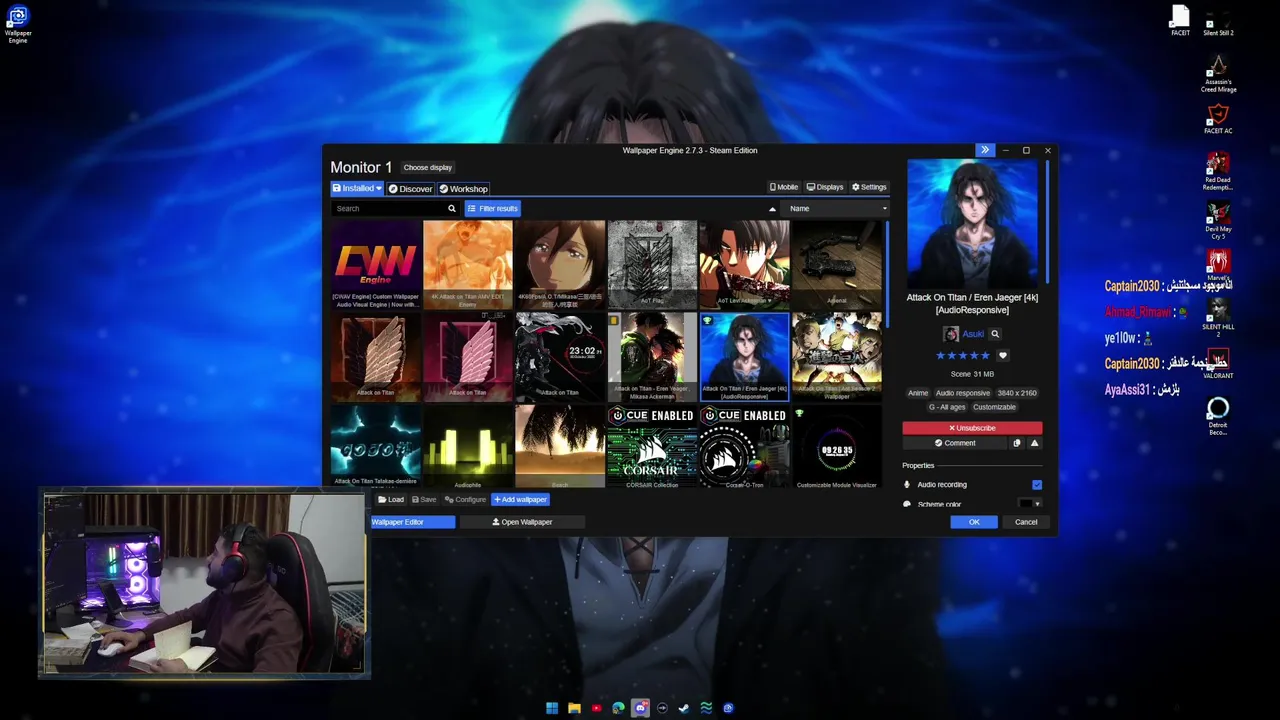Switch to the Workshop tab
The image size is (1280, 720).
coord(464,188)
